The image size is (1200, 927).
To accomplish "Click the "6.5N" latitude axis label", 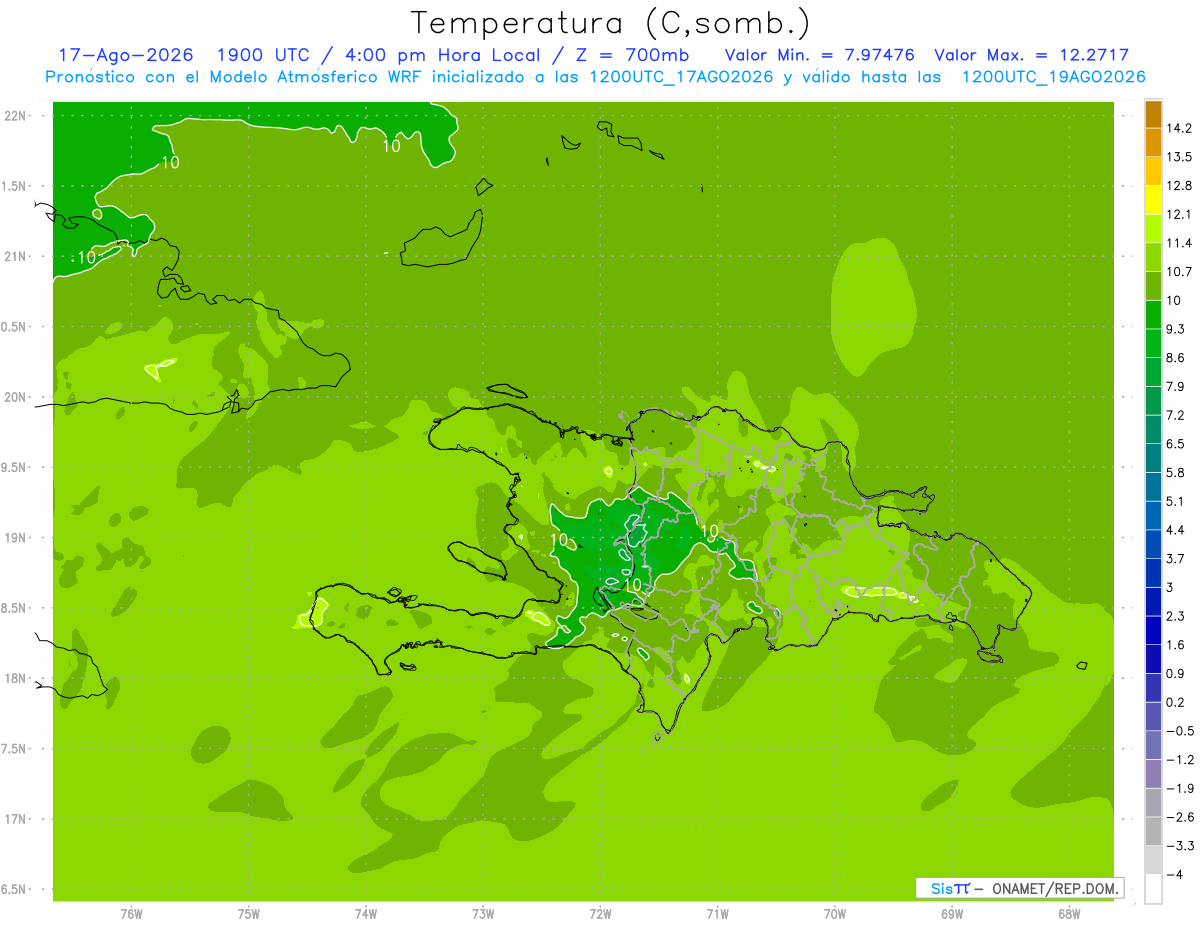I will [15, 889].
